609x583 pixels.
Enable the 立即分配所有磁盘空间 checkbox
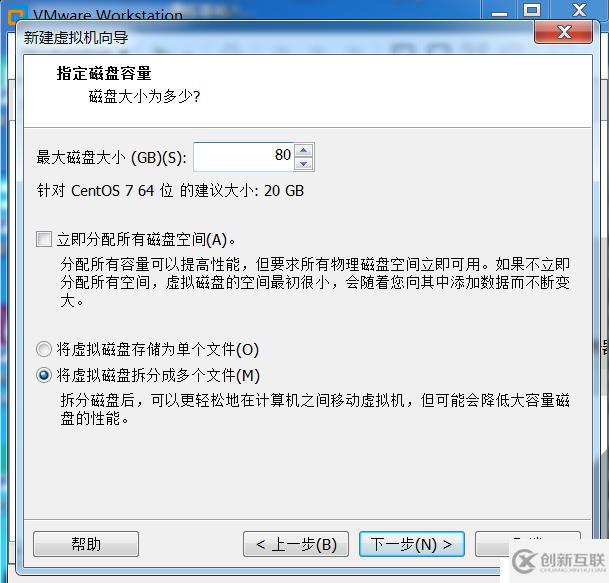pyautogui.click(x=44, y=239)
